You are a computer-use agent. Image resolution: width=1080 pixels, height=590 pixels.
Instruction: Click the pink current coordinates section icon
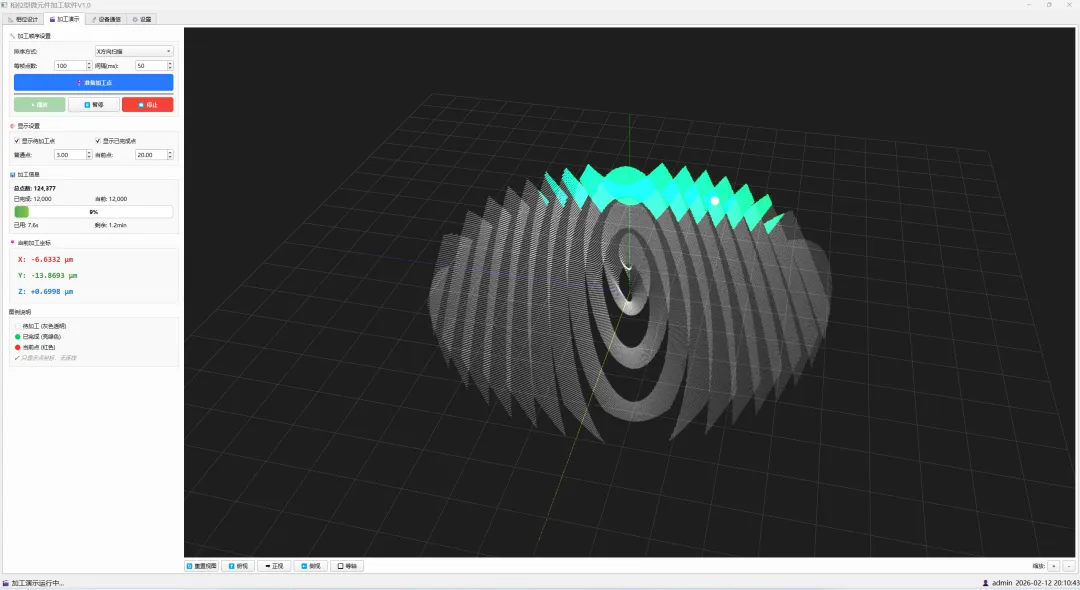coord(12,242)
